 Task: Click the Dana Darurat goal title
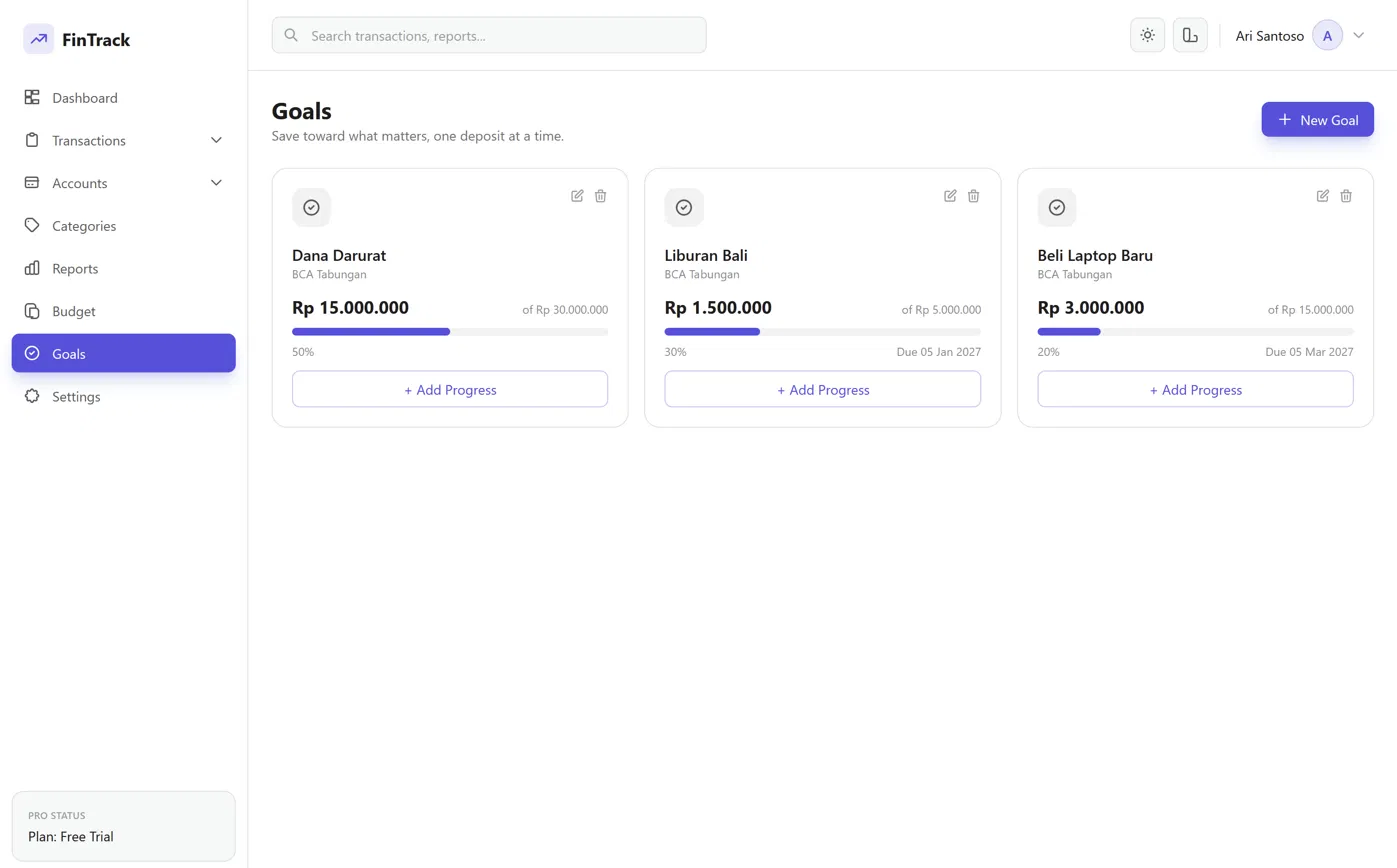click(339, 255)
